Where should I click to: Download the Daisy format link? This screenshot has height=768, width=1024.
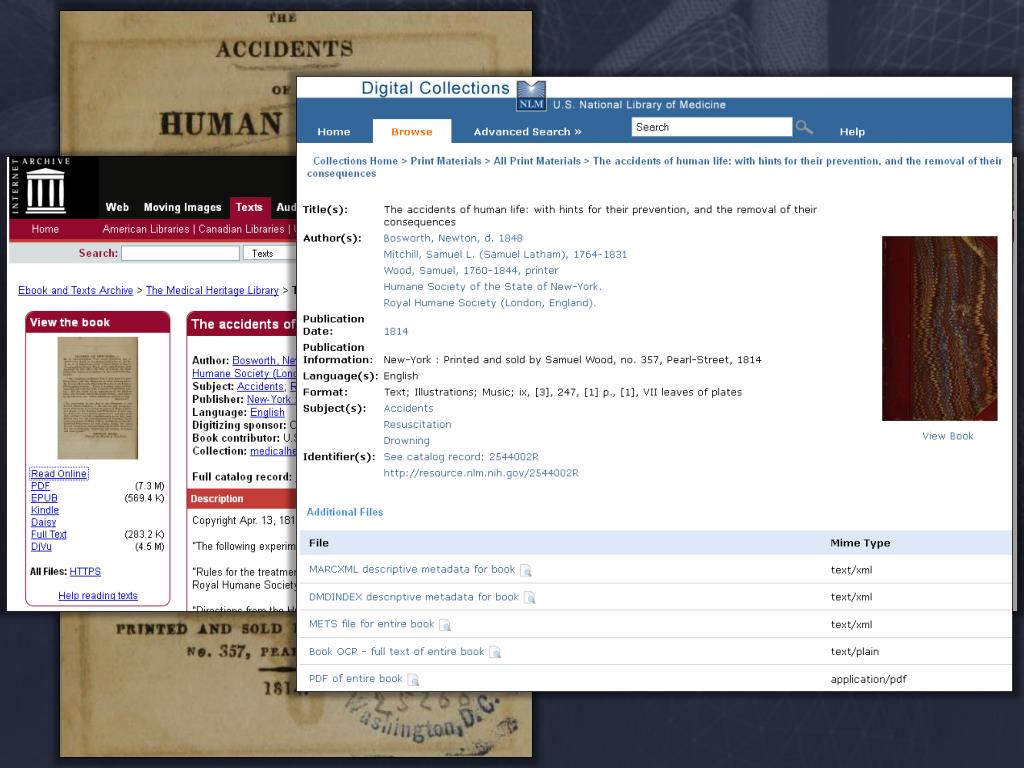click(44, 522)
